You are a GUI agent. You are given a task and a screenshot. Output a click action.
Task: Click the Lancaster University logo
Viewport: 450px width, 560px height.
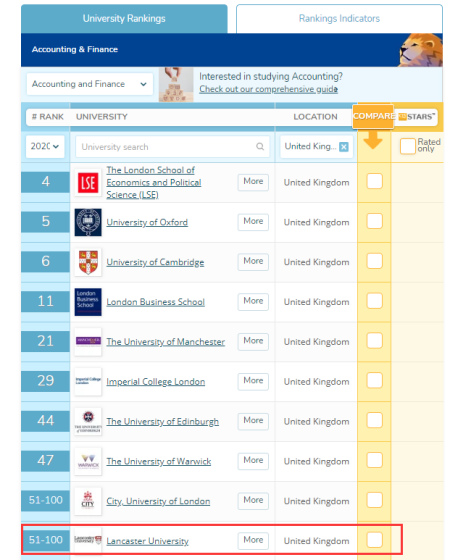point(88,540)
